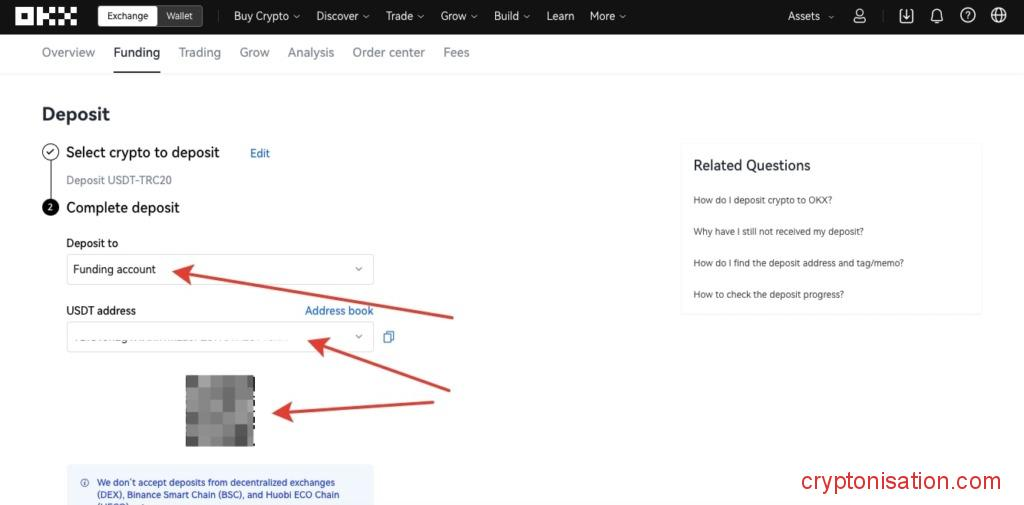Image resolution: width=1024 pixels, height=505 pixels.
Task: Open the Assets dropdown
Action: click(x=810, y=16)
